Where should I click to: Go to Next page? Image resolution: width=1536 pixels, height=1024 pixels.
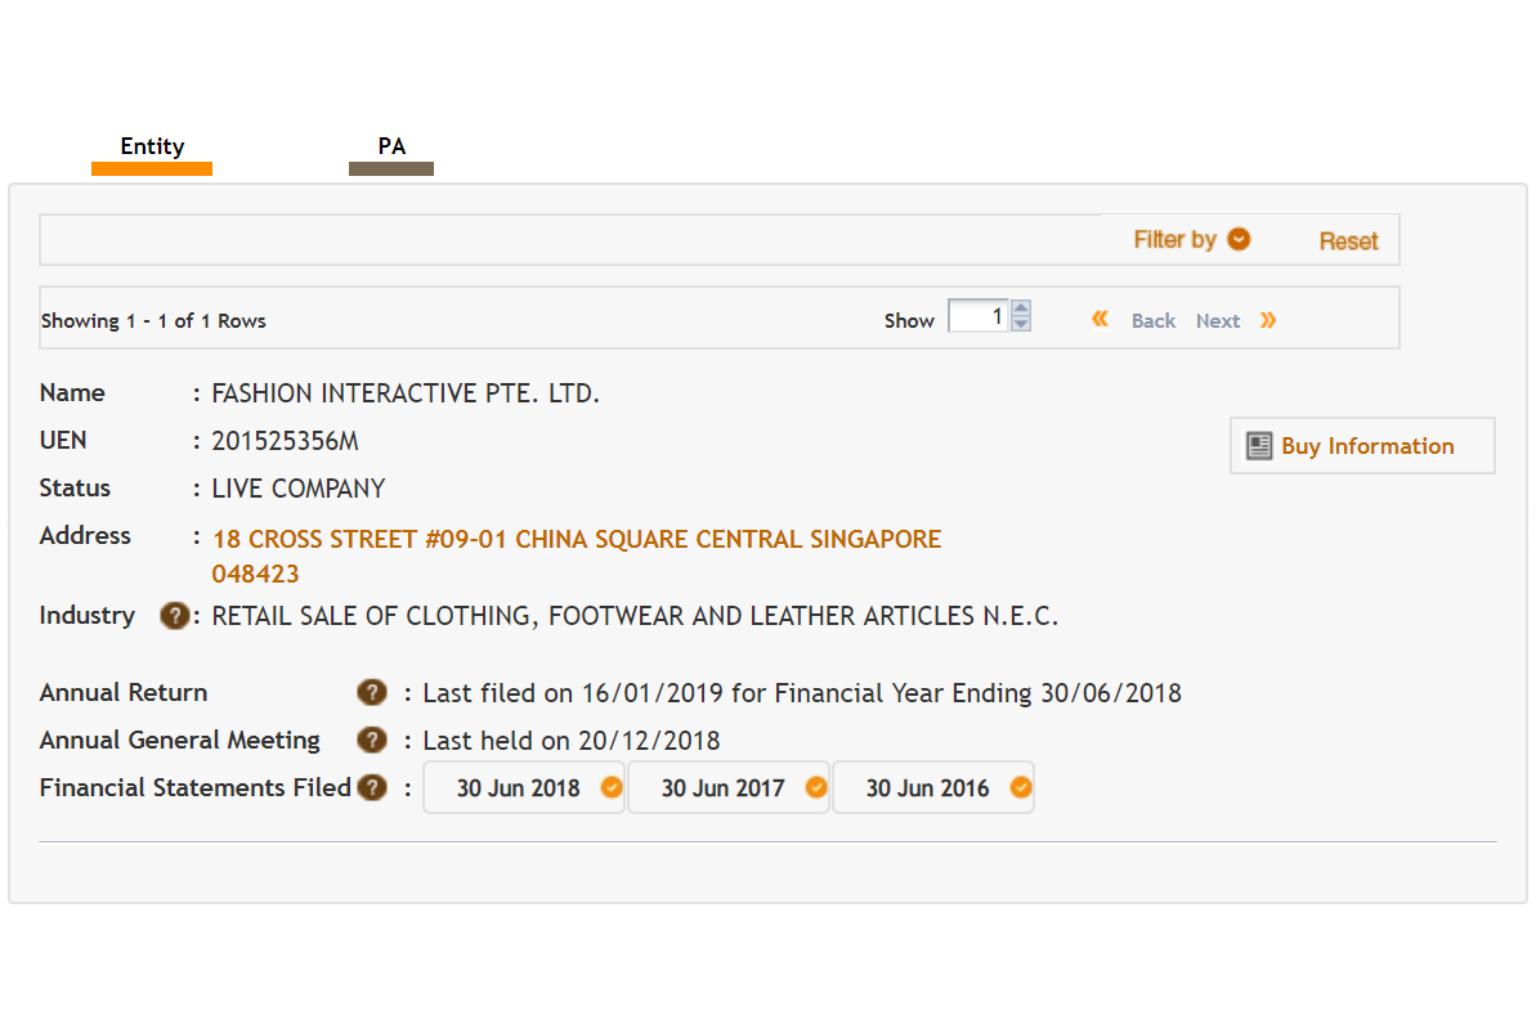(1217, 321)
